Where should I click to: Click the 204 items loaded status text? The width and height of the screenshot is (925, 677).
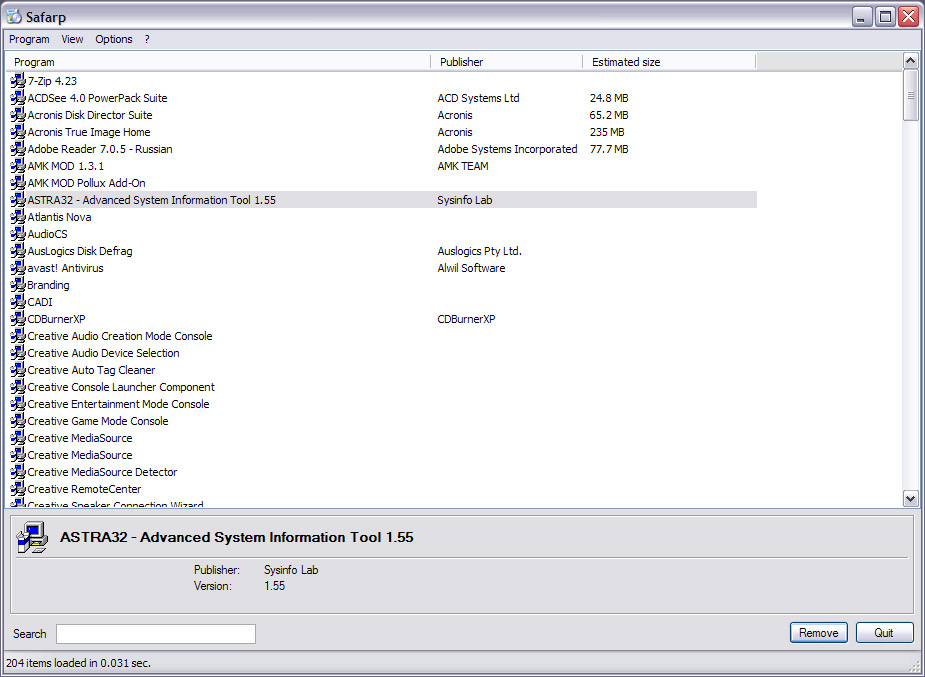point(78,663)
